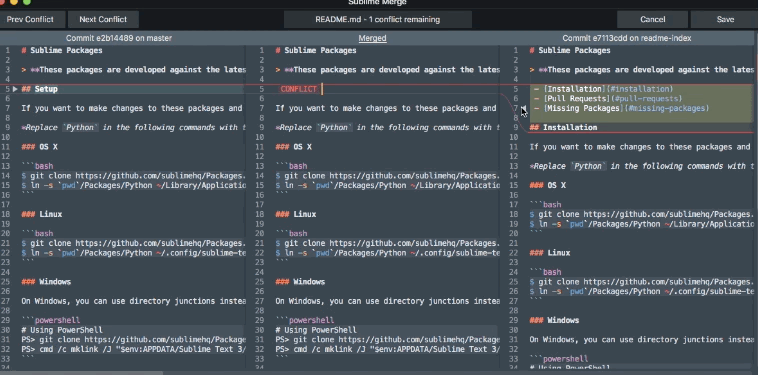
Task: Click the red CONFLICT marker in Merged pane
Action: click(298, 89)
